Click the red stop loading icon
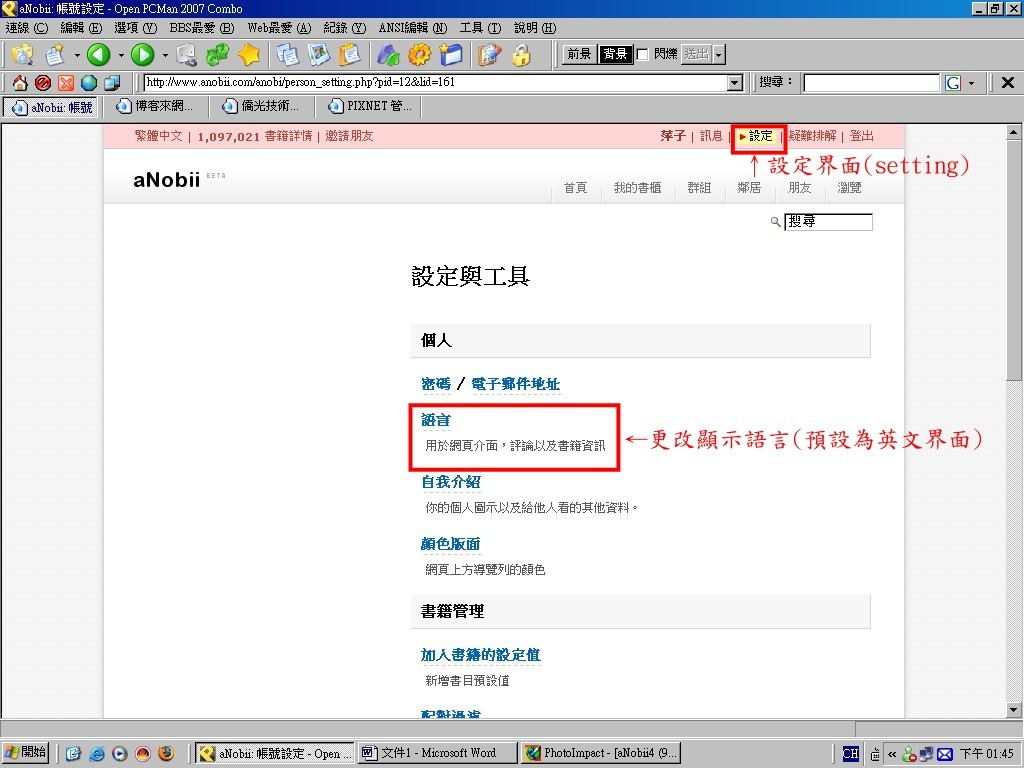 (43, 82)
